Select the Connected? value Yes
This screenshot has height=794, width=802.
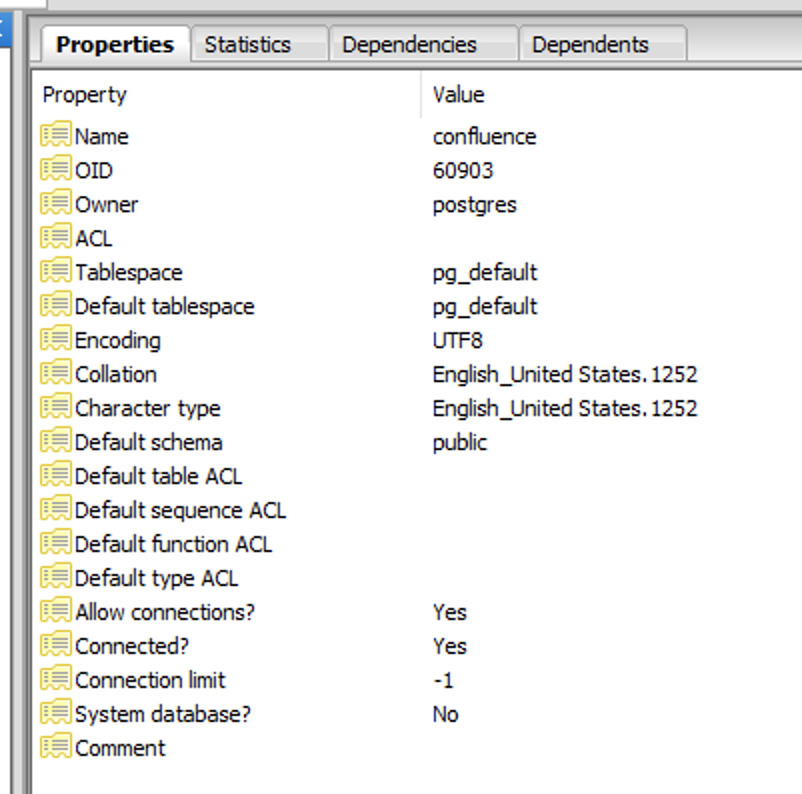(450, 647)
